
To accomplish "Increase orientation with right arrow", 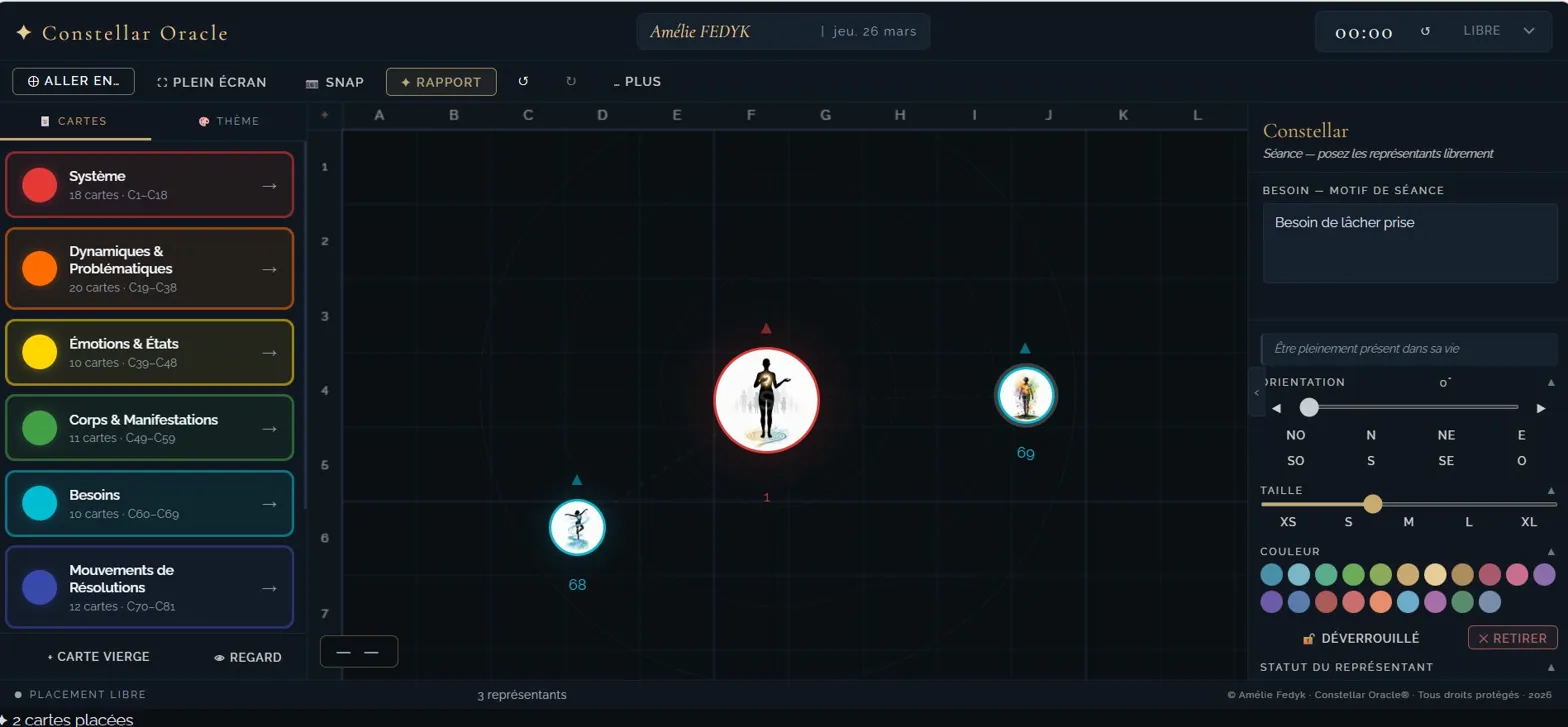I will [x=1541, y=408].
